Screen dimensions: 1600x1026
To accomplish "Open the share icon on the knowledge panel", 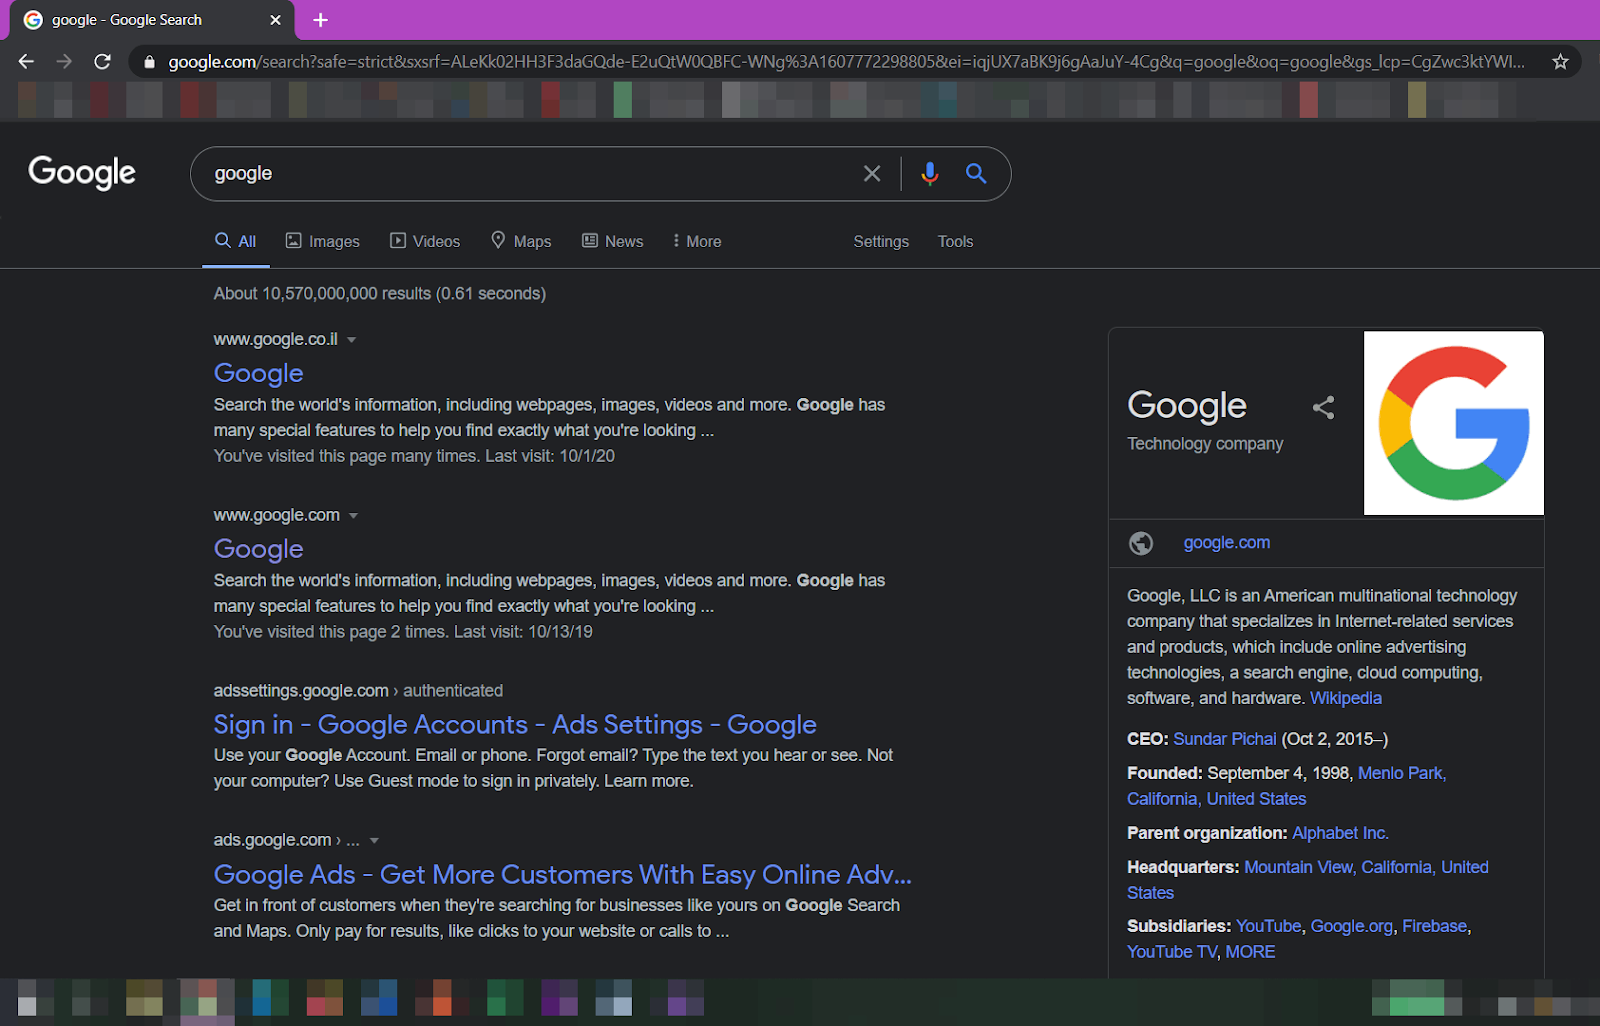I will 1323,407.
